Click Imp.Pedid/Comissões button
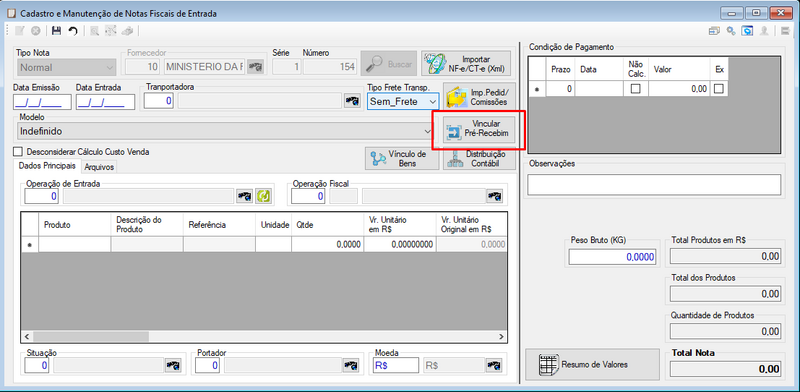800x392 pixels. (x=479, y=97)
